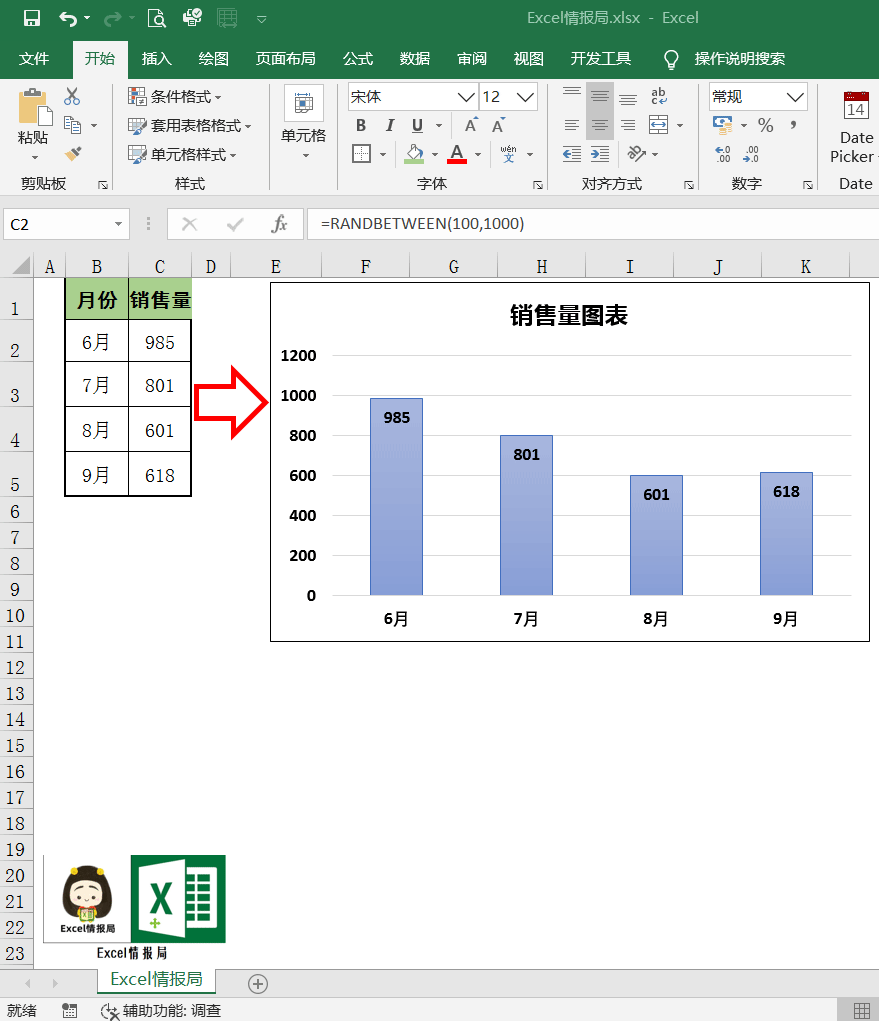The image size is (879, 1021).
Task: Click the Increase Decimal icon
Action: [723, 154]
